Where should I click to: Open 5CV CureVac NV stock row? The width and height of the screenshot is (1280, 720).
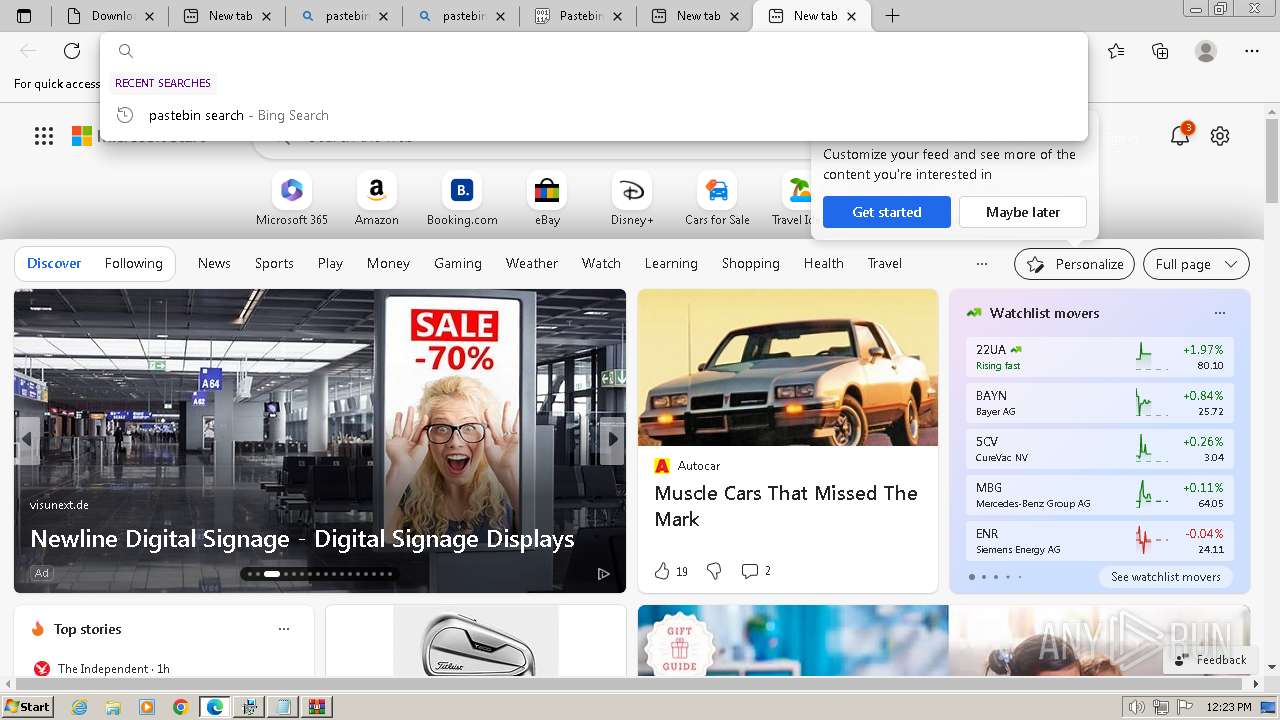[1100, 449]
